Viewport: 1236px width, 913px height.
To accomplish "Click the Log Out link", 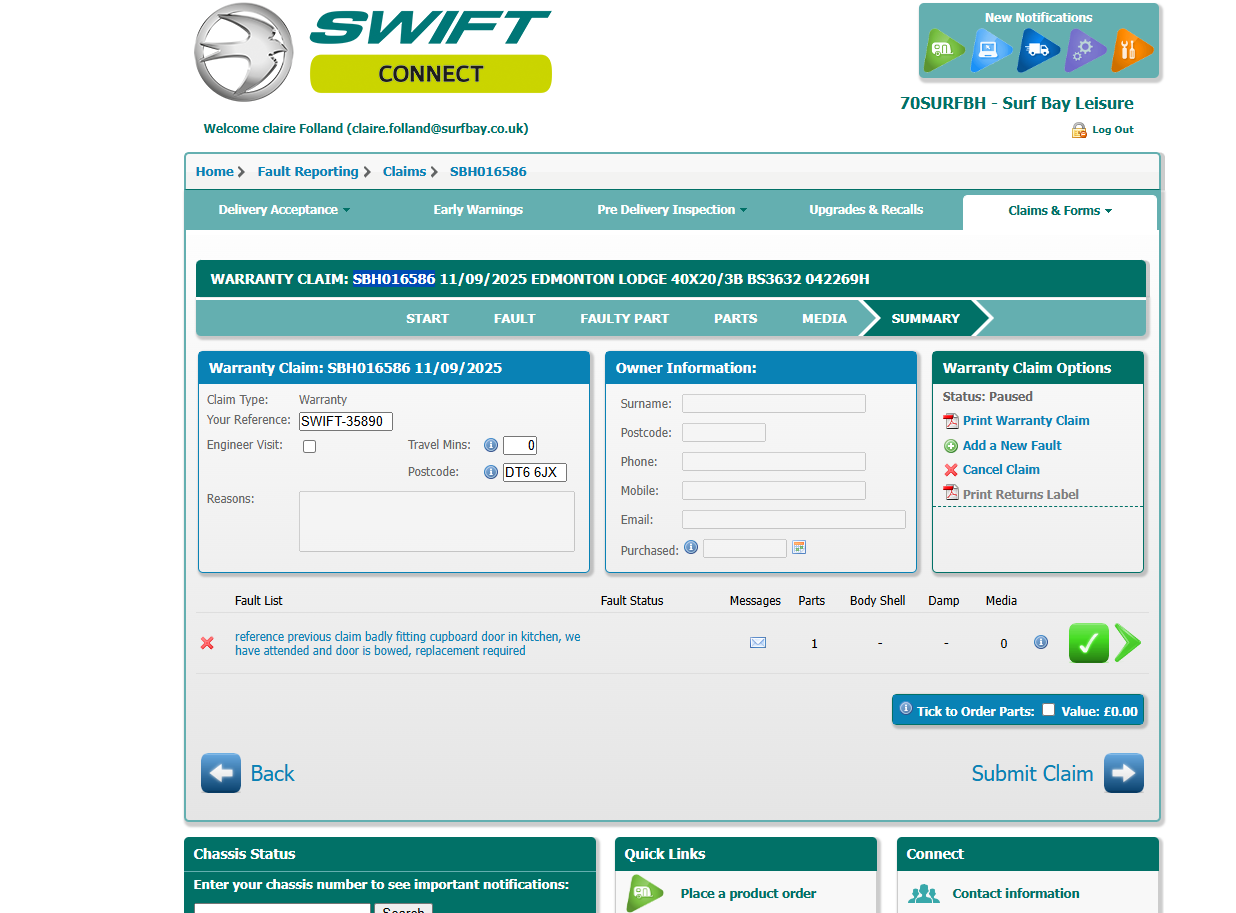I will point(1113,130).
